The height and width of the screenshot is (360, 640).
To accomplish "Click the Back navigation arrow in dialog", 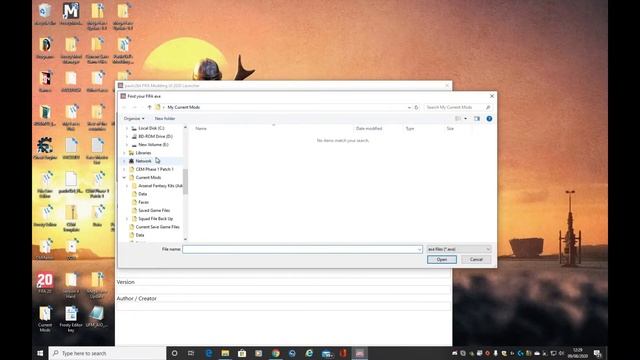I will [x=124, y=107].
